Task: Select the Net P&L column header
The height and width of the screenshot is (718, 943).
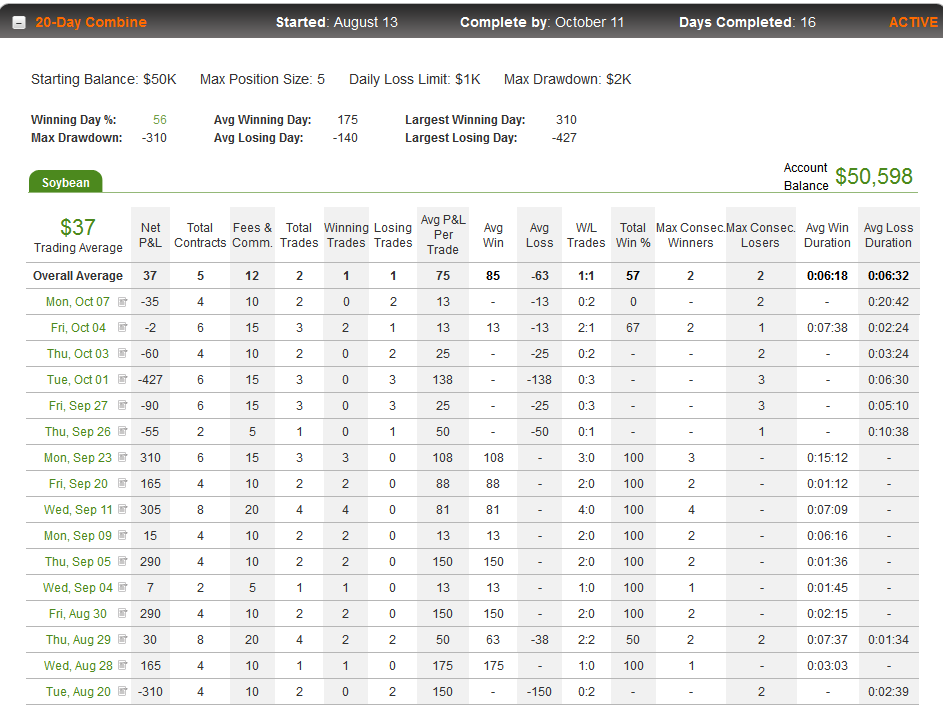Action: pyautogui.click(x=150, y=235)
